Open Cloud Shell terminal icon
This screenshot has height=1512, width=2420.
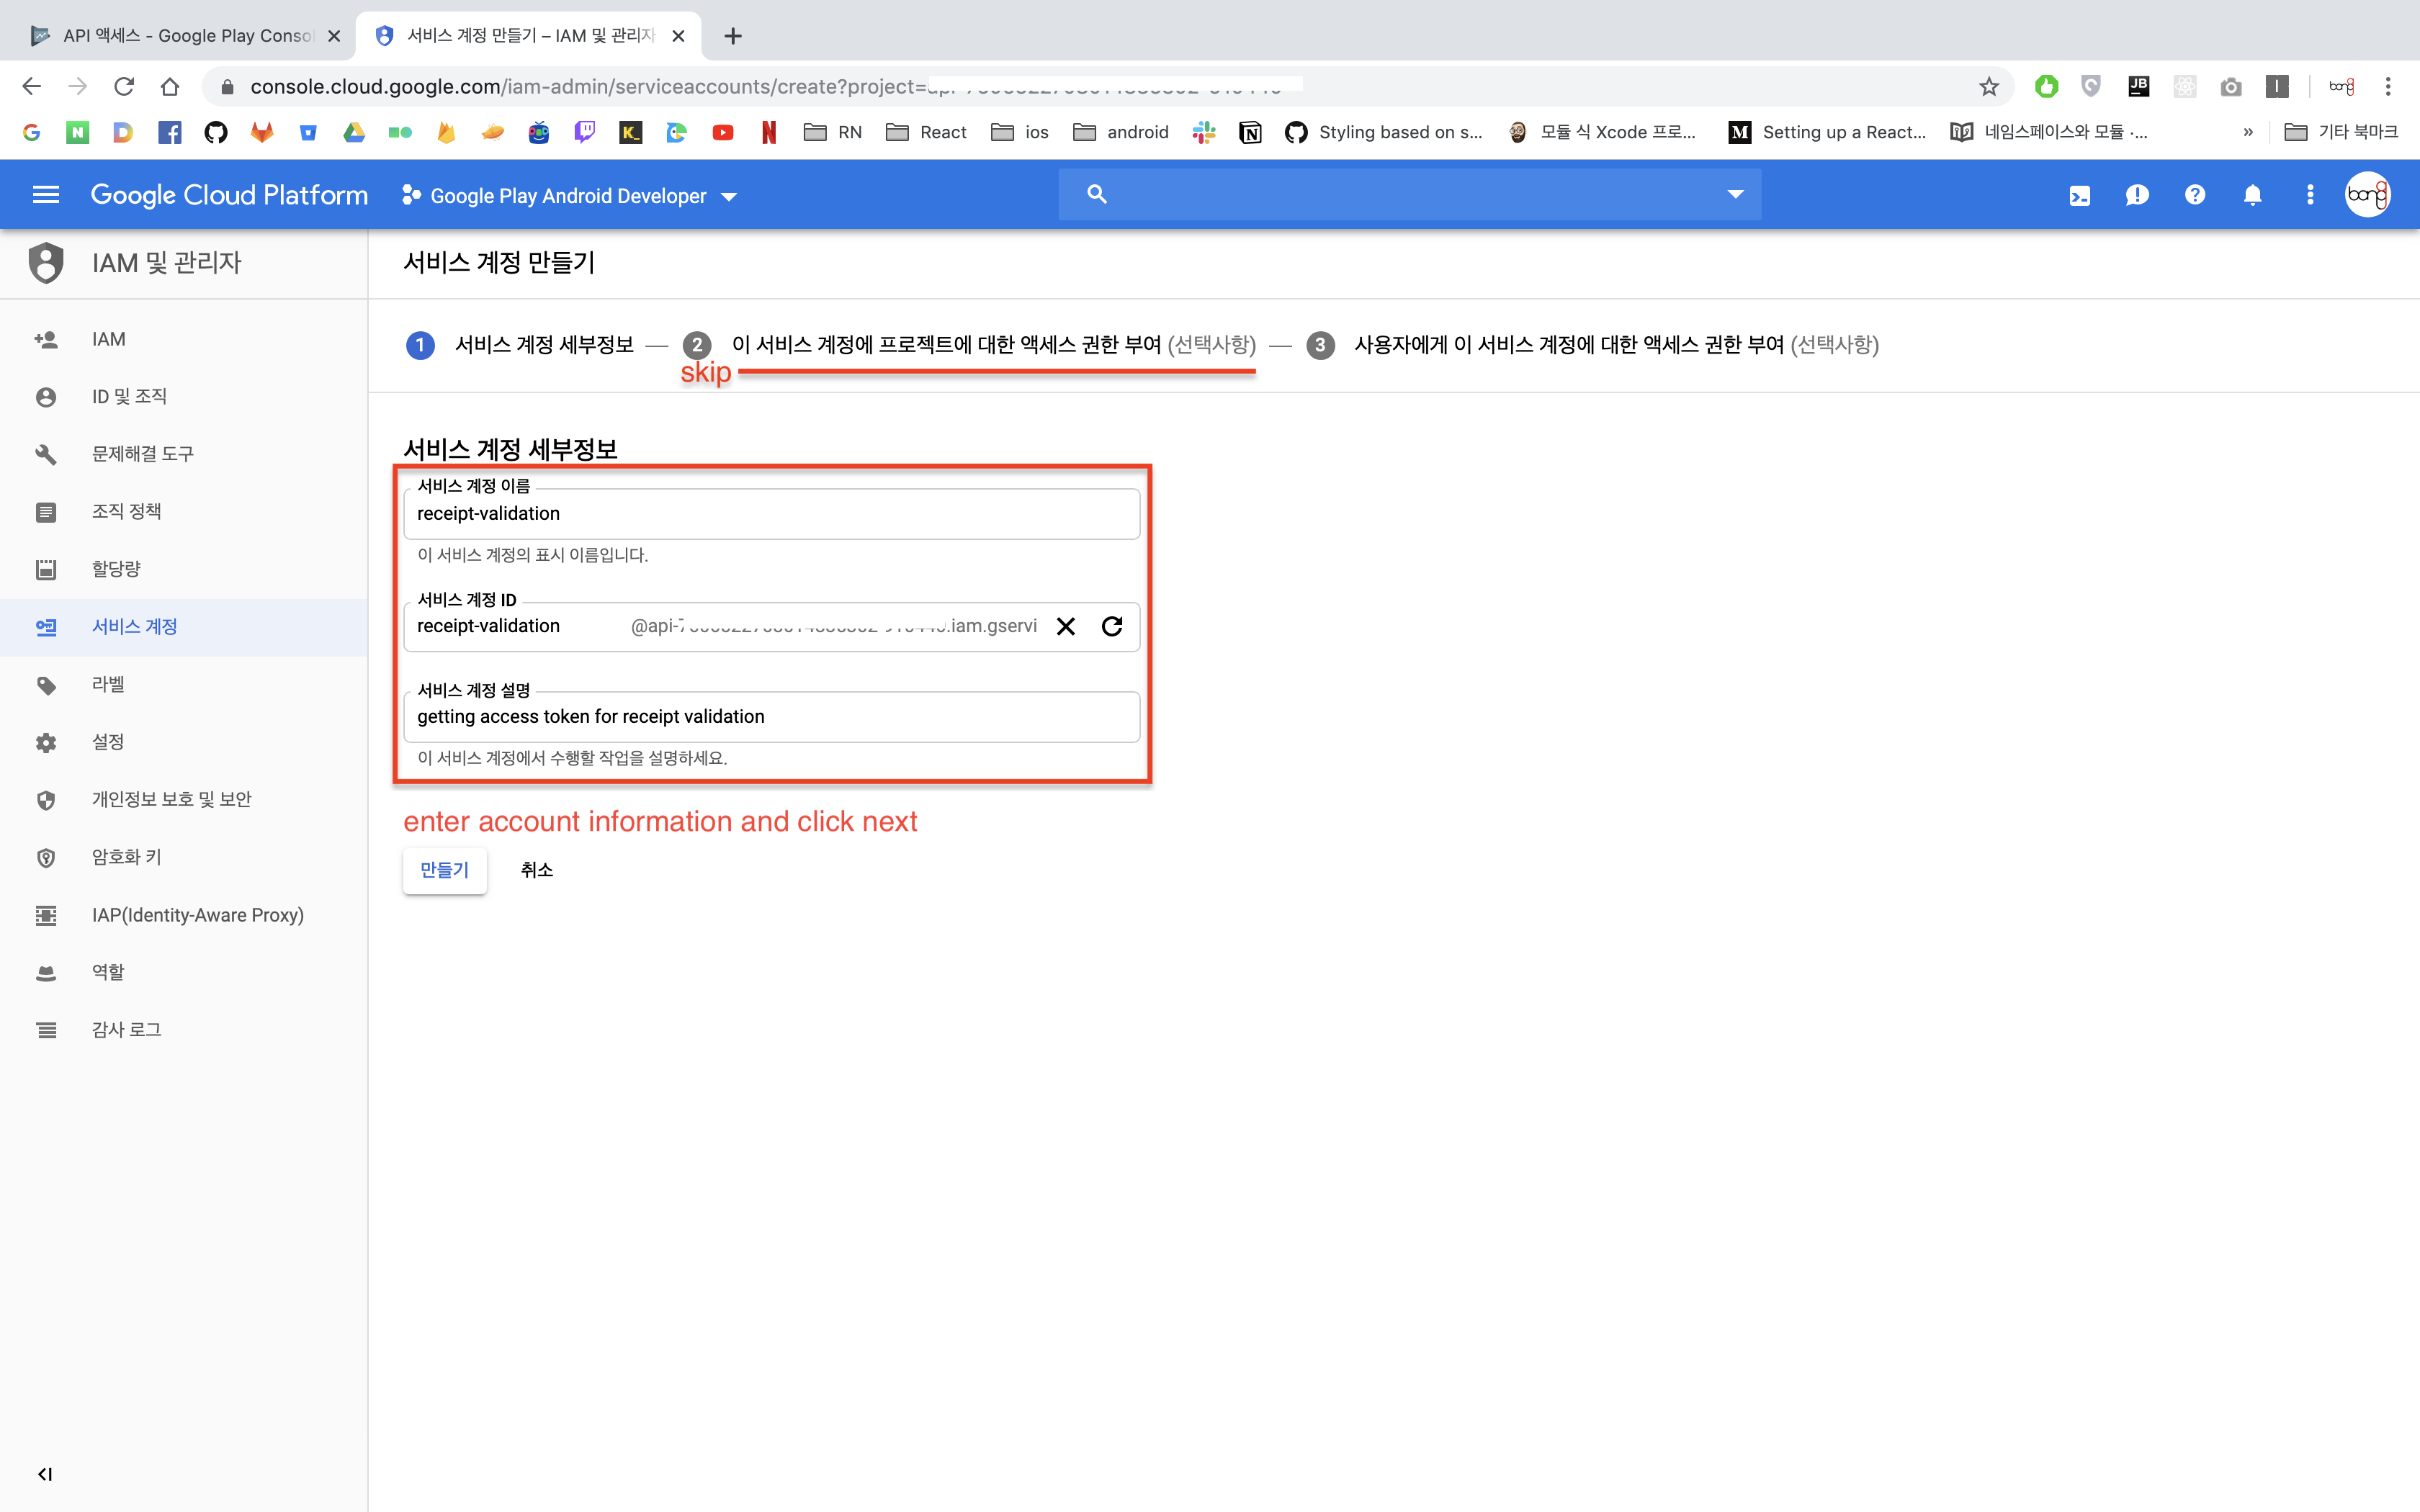(x=2079, y=196)
